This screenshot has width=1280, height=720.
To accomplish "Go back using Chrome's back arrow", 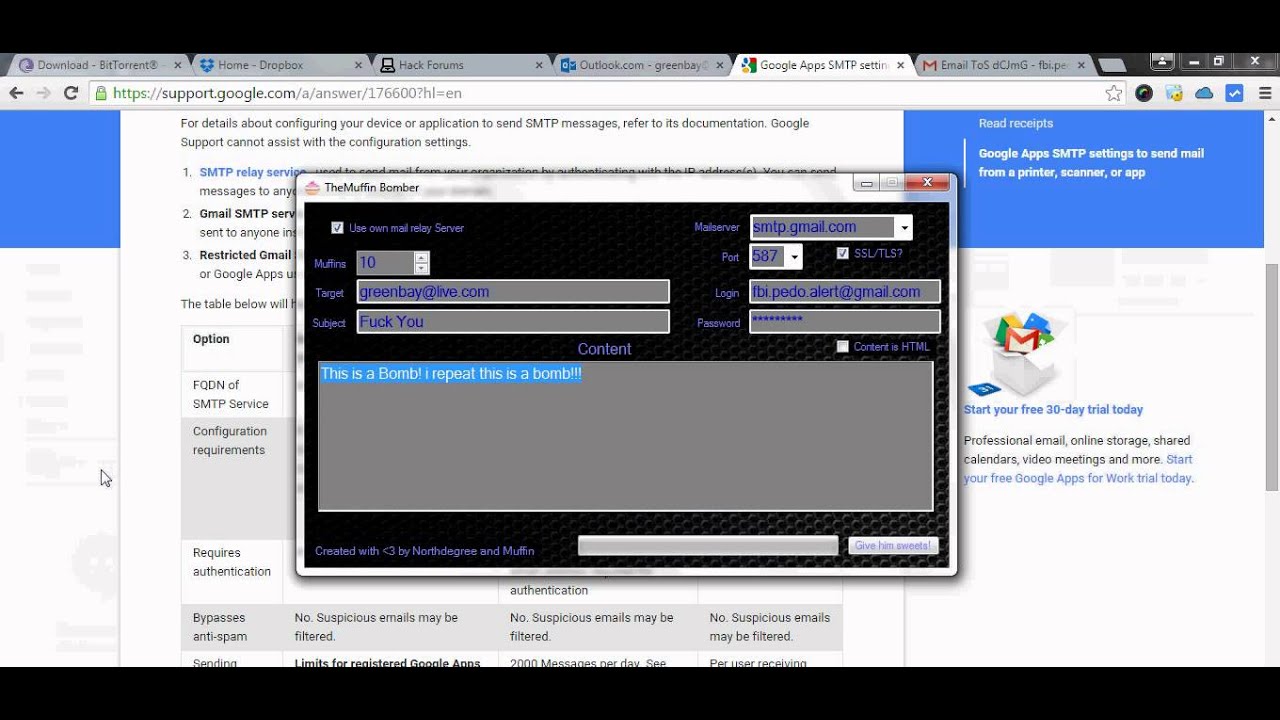I will [x=16, y=93].
